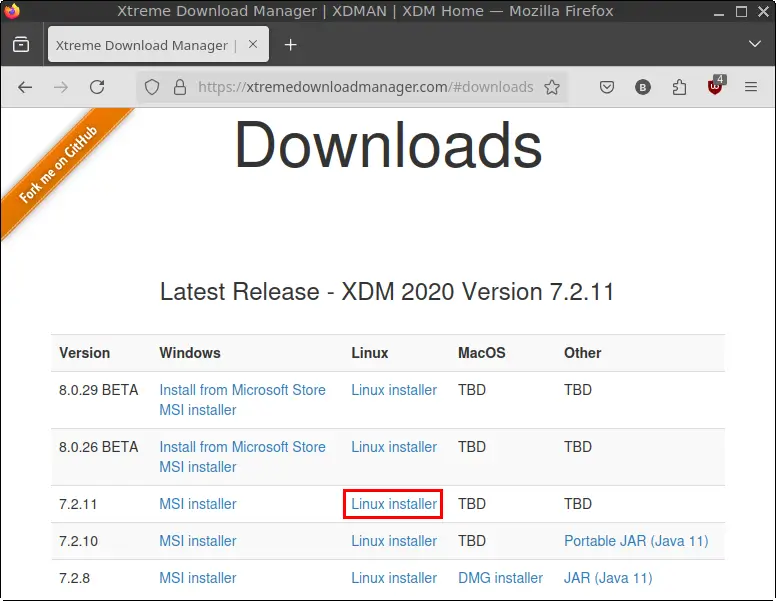The width and height of the screenshot is (776, 601).
Task: Open a new tab with plus button
Action: click(x=291, y=45)
